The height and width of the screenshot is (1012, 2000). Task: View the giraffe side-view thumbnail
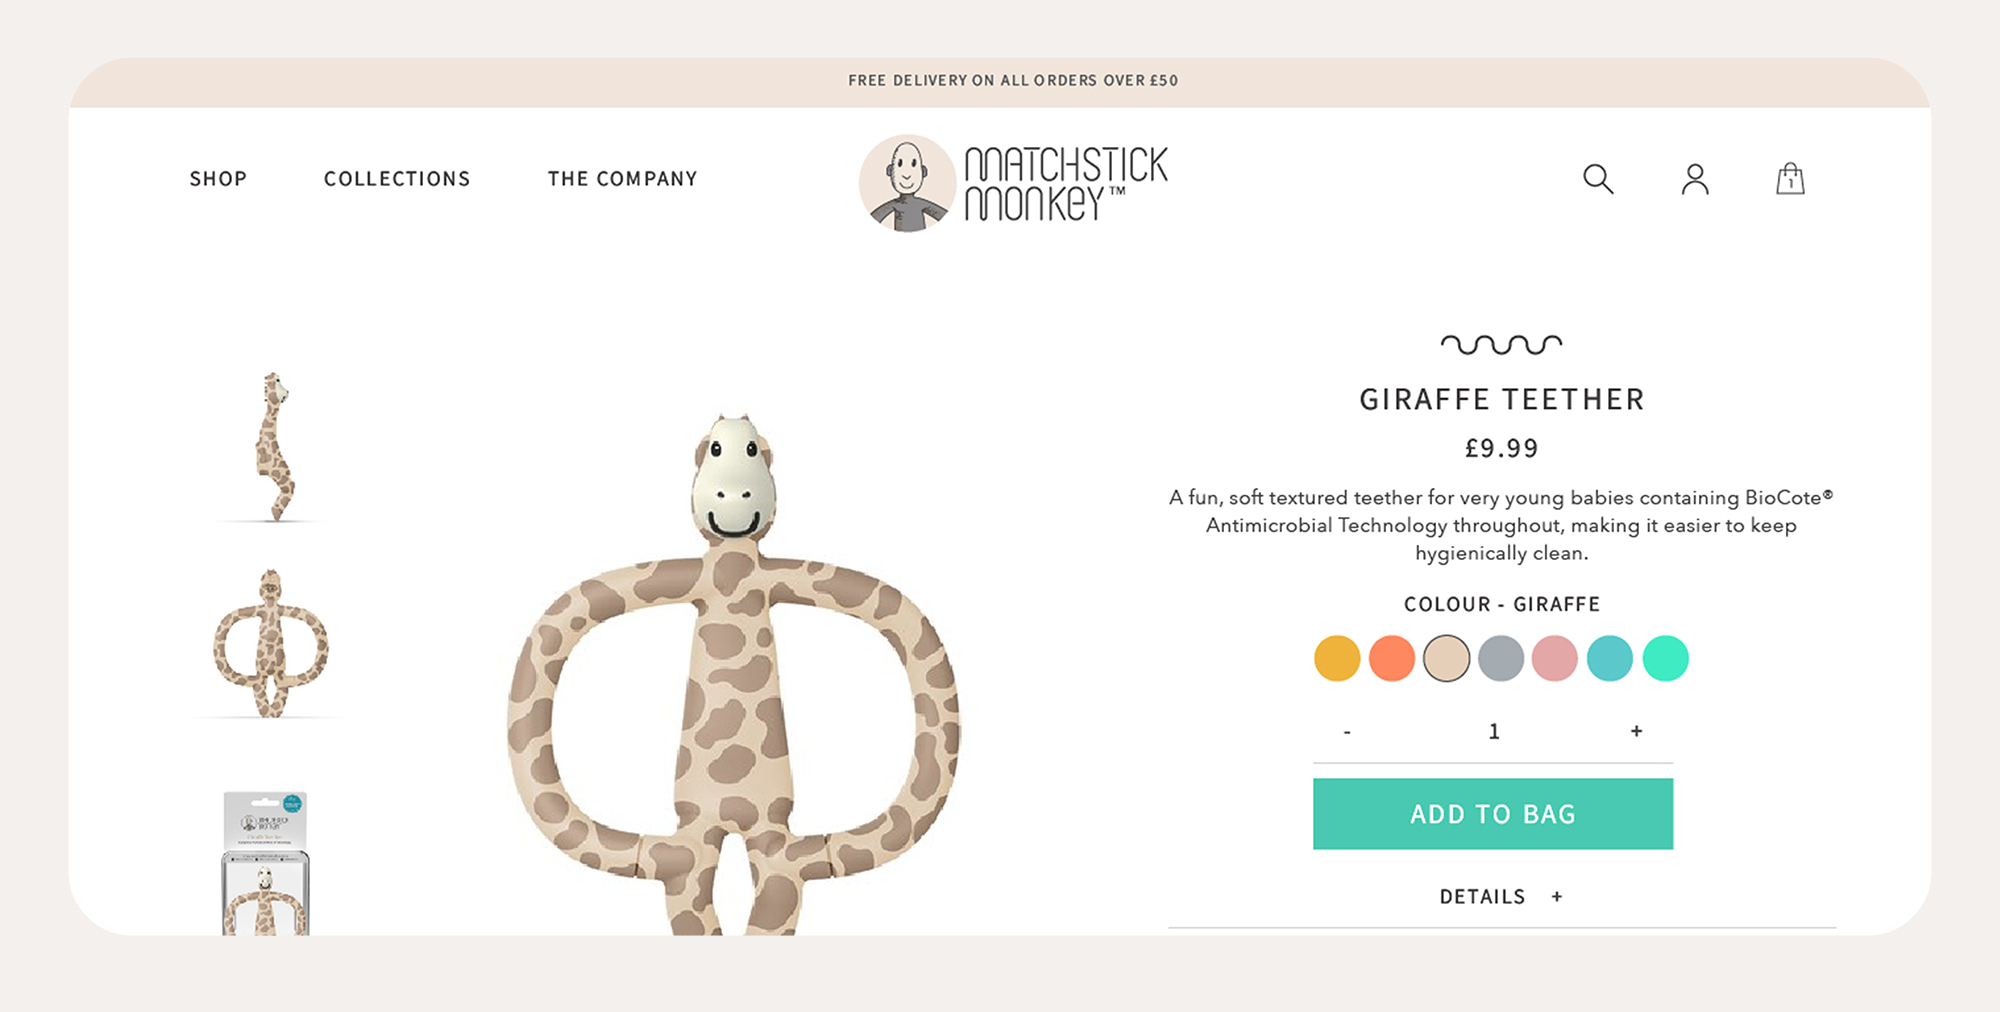(x=272, y=447)
